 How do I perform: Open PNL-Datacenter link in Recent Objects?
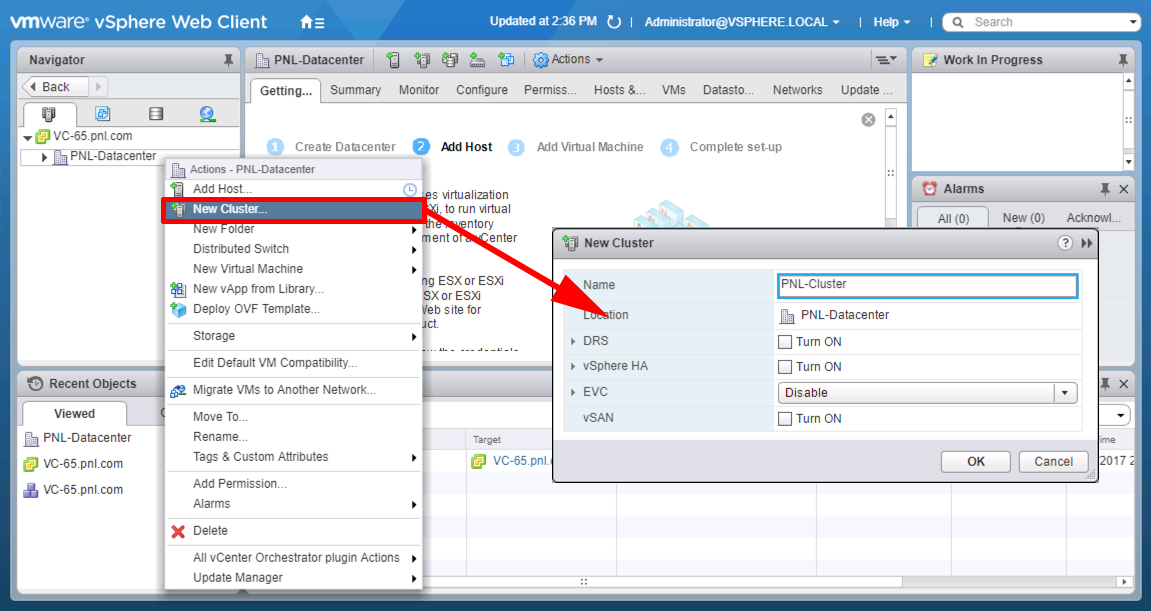click(x=87, y=438)
